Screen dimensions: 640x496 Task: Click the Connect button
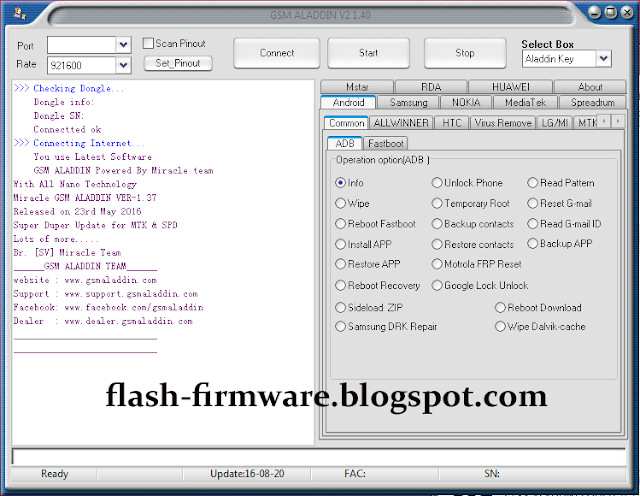tap(277, 53)
